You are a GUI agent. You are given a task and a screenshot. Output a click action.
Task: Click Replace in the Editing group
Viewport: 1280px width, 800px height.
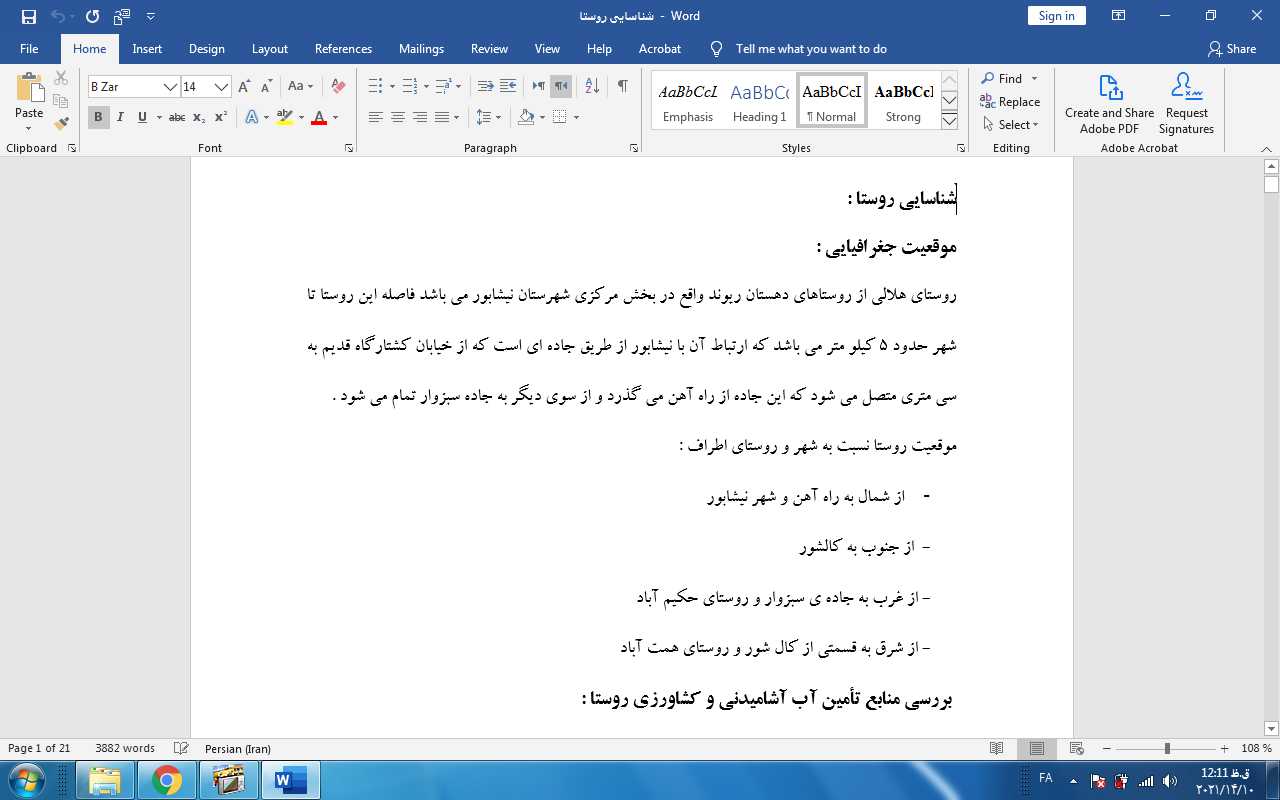point(1010,102)
